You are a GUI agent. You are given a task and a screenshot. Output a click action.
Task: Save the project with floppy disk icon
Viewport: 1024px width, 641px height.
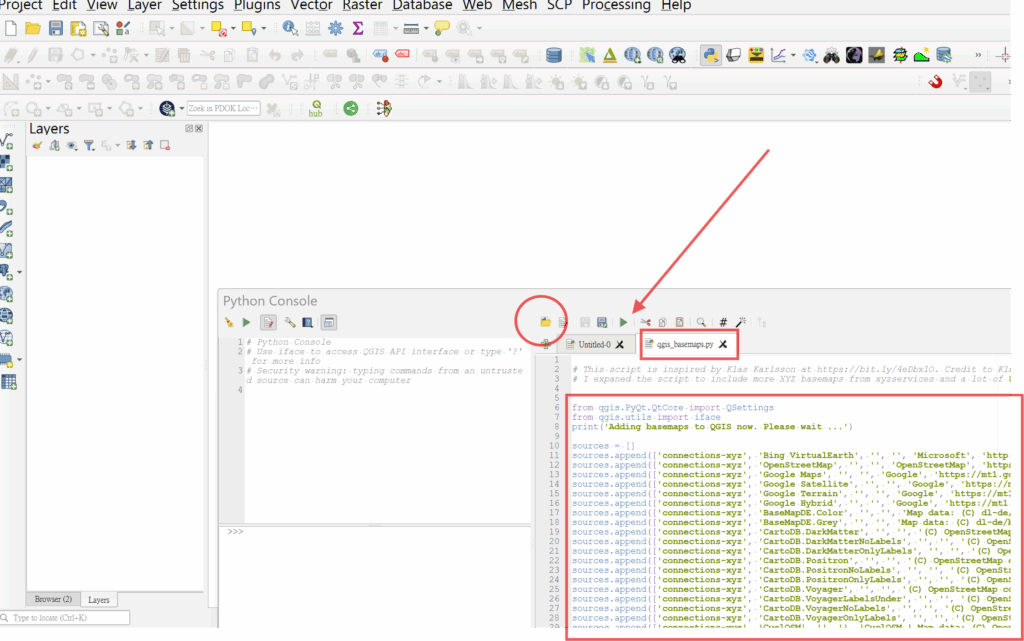[56, 29]
